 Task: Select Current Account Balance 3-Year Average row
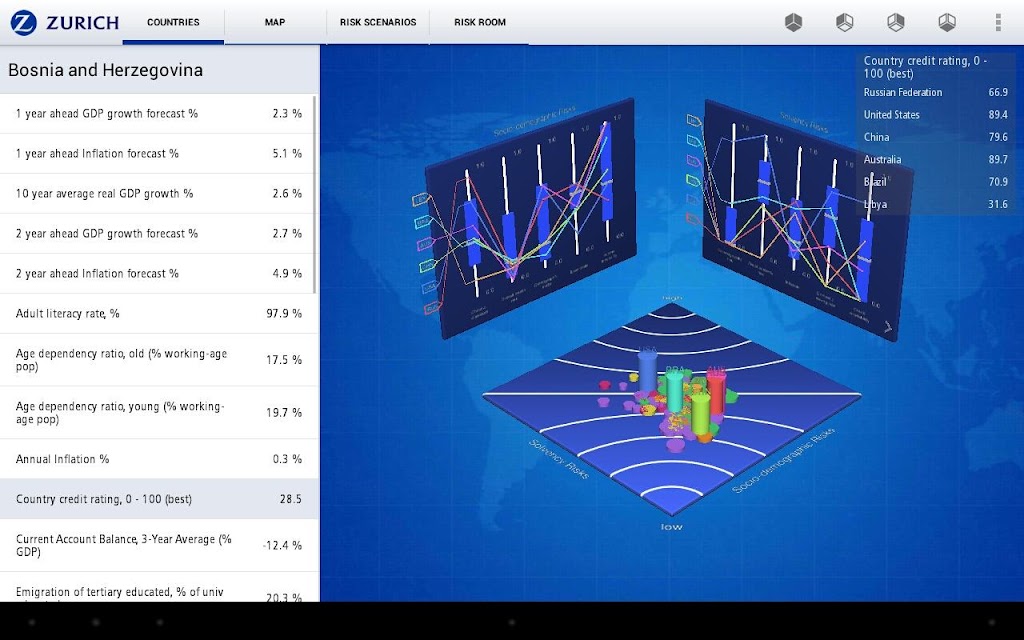click(x=159, y=545)
